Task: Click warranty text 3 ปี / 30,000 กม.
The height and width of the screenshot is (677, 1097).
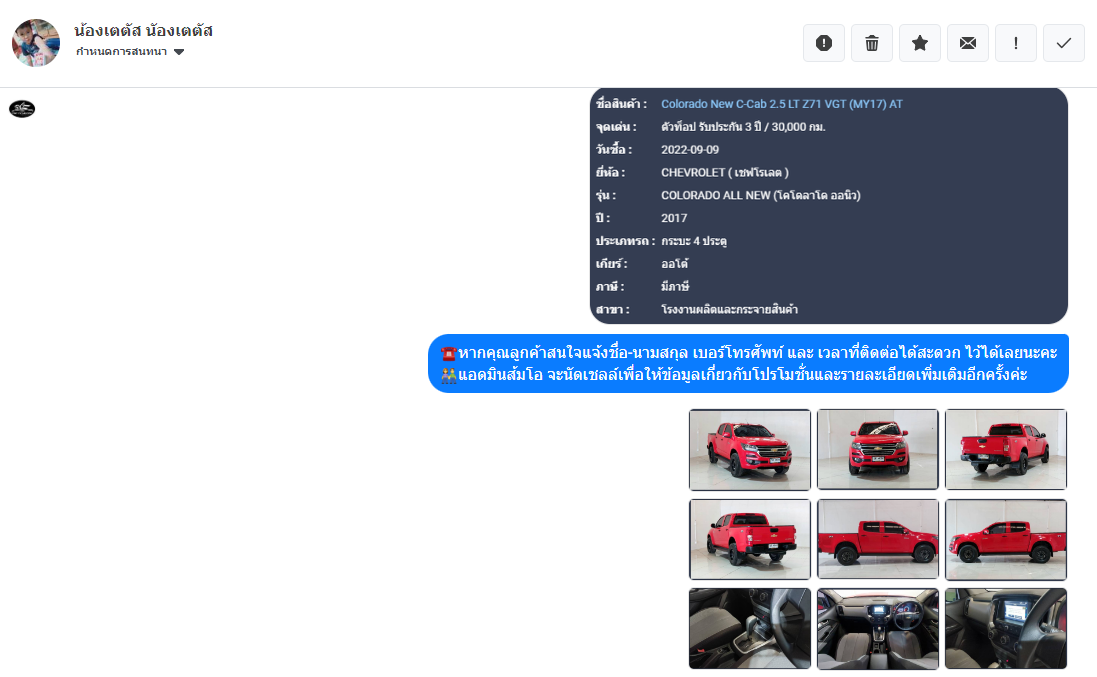Action: pos(785,127)
